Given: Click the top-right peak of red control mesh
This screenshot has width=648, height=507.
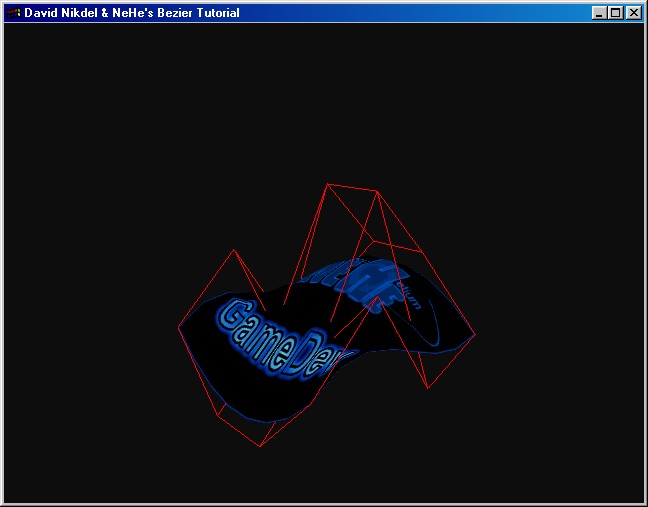Looking at the screenshot, I should pos(377,192).
